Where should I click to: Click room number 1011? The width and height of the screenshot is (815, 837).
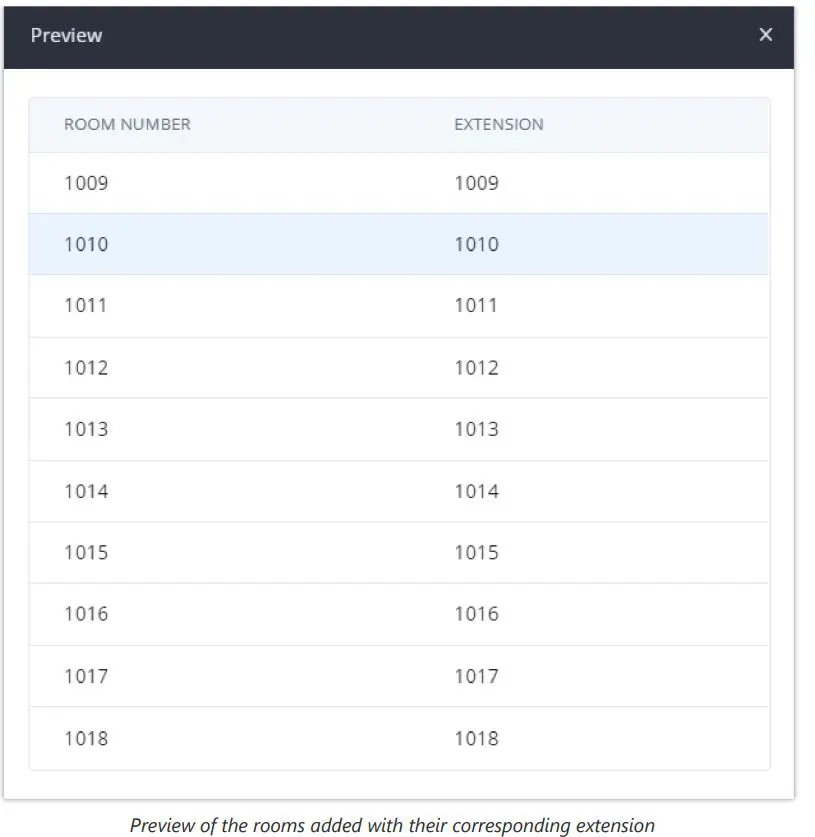(x=86, y=306)
